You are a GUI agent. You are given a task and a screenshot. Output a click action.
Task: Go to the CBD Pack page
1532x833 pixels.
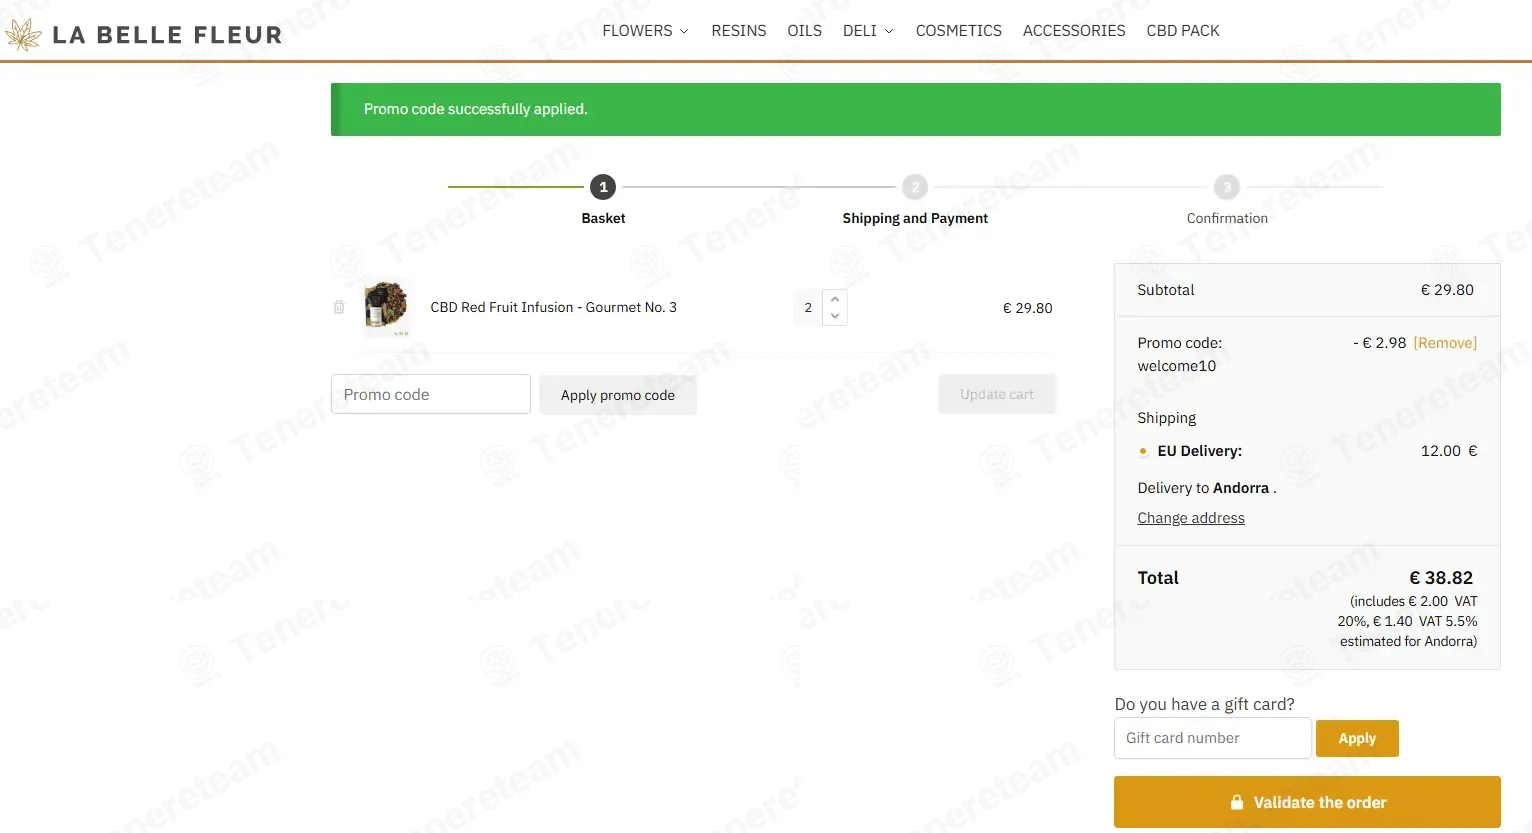[1182, 31]
